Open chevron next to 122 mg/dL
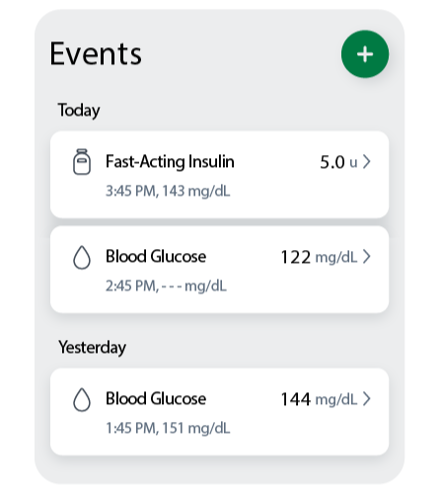Image resolution: width=442 pixels, height=500 pixels. click(367, 257)
